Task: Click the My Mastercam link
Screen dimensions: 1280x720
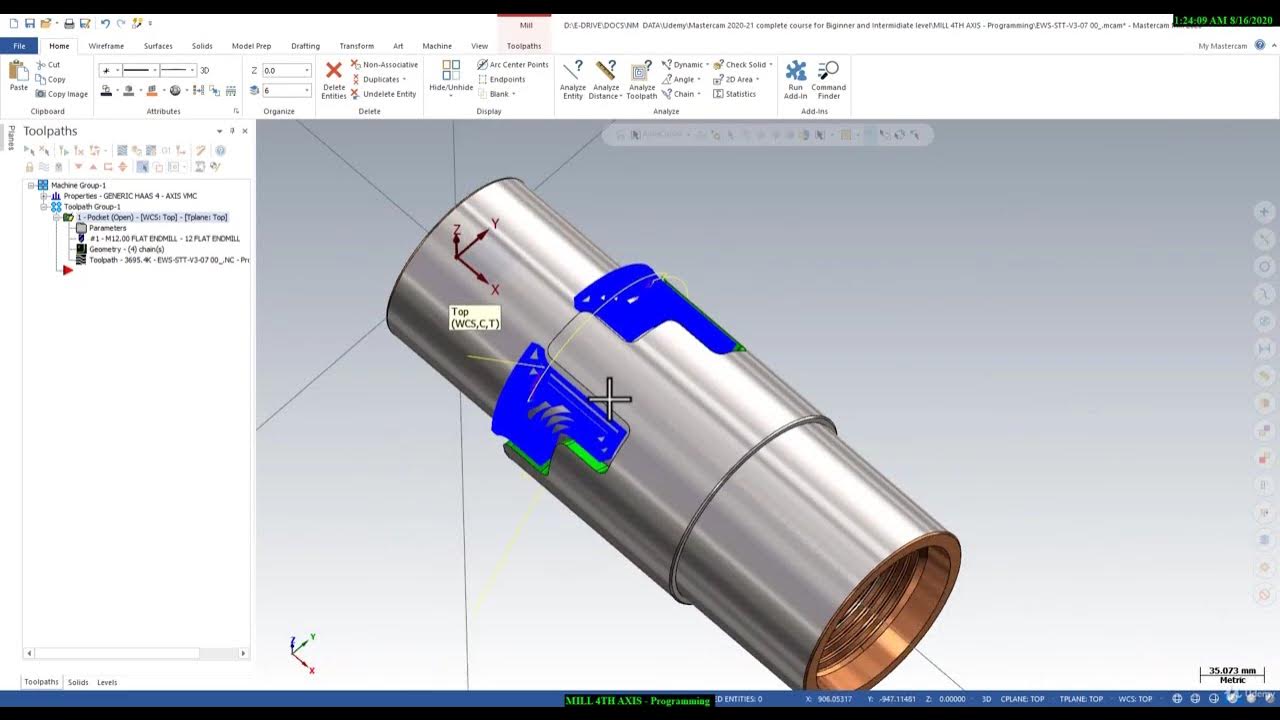Action: click(x=1222, y=46)
